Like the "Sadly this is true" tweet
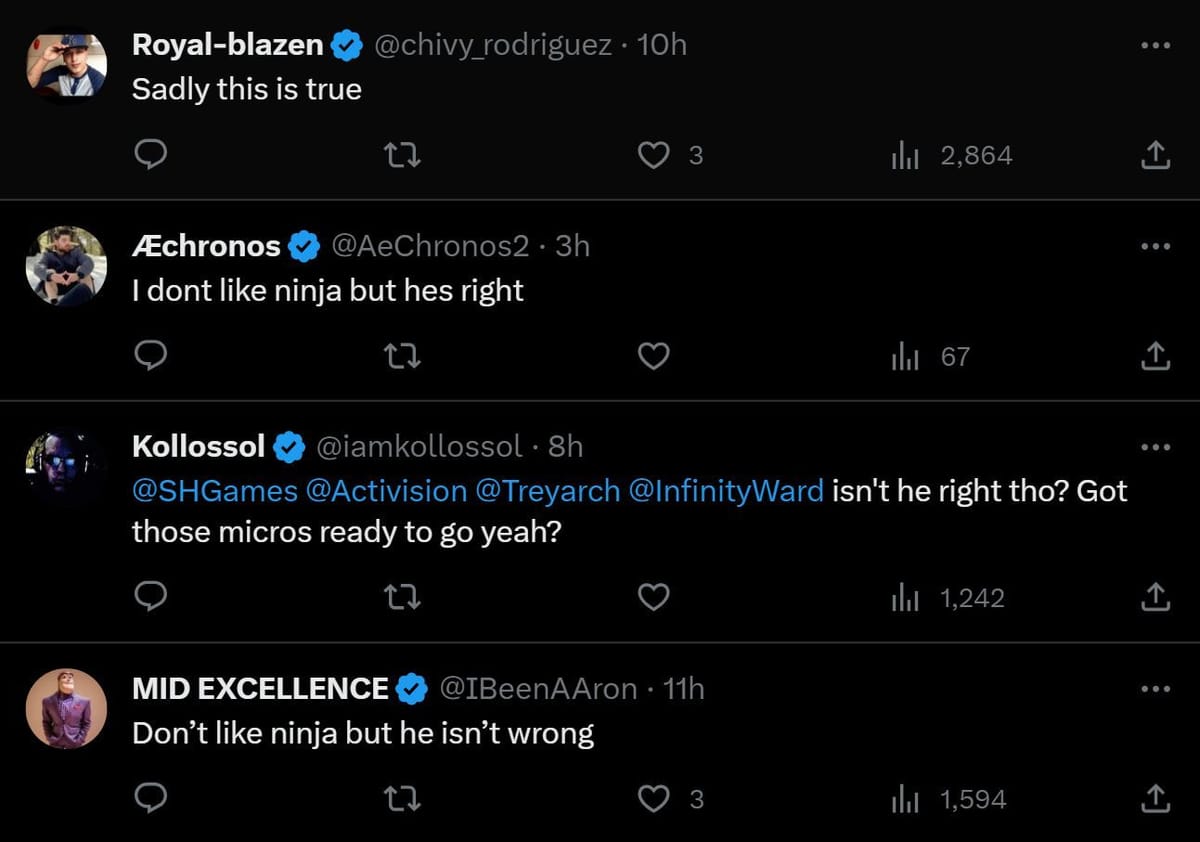 click(654, 155)
